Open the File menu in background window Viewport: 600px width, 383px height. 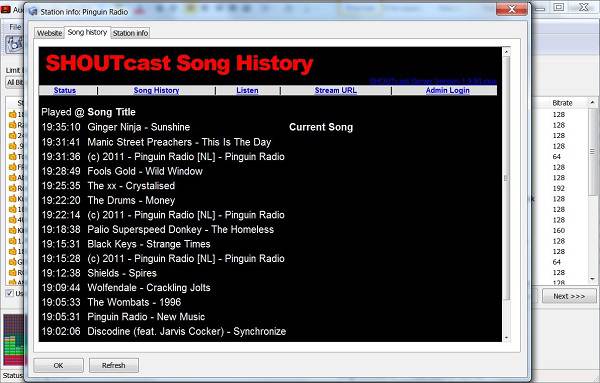click(15, 27)
